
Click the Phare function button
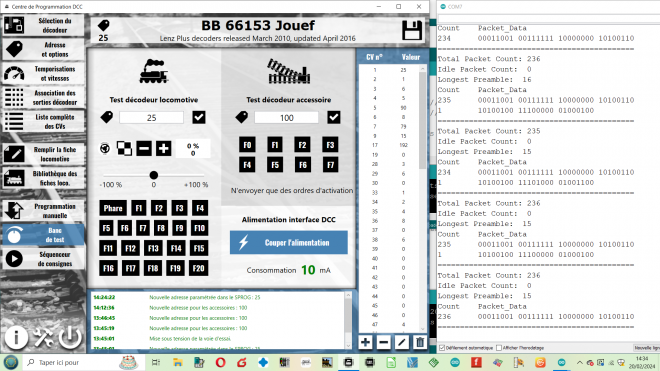[x=113, y=208]
